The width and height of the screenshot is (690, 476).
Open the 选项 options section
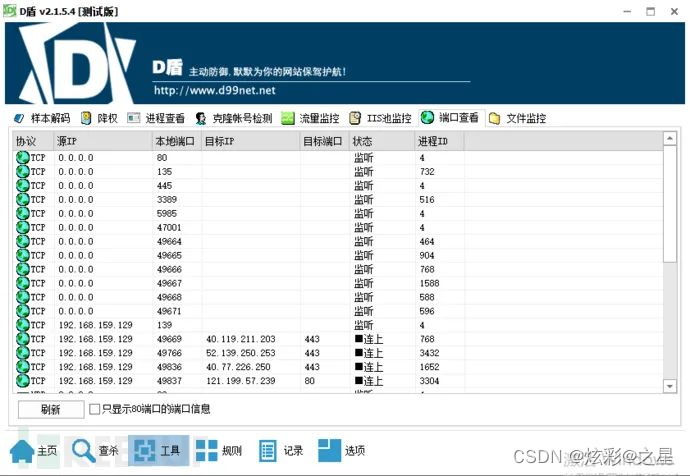[341, 450]
